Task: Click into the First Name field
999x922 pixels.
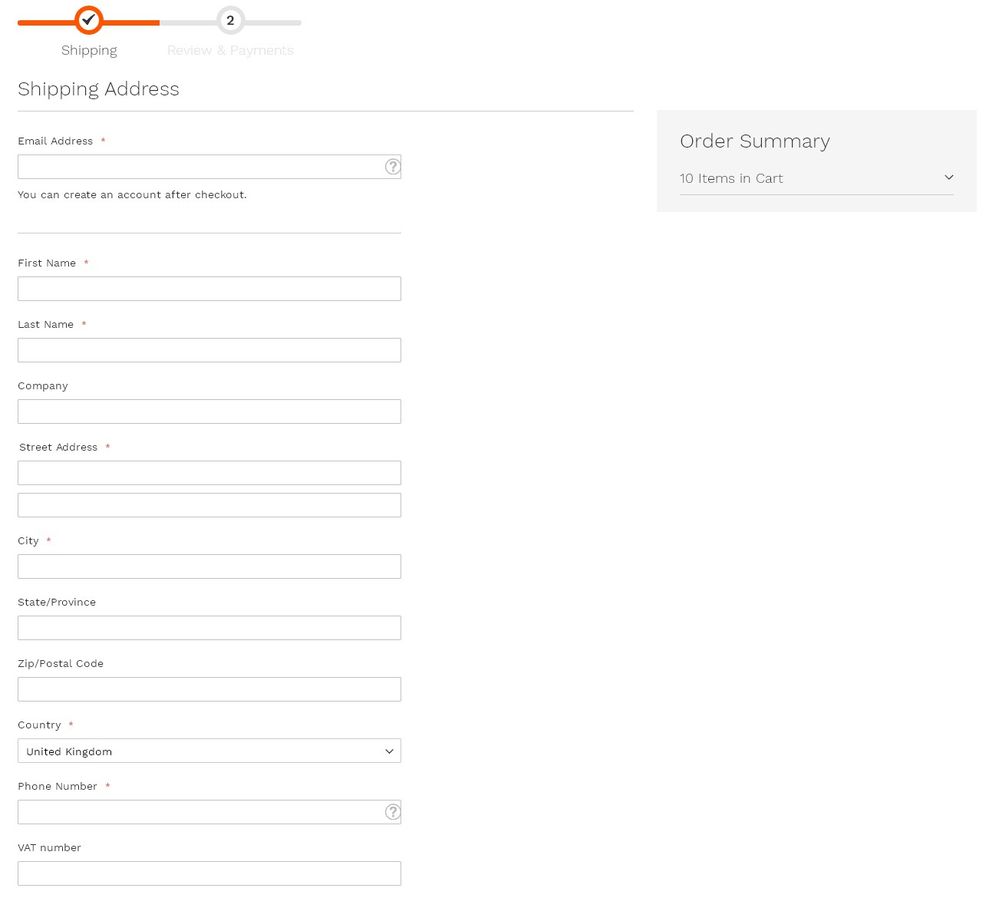Action: pyautogui.click(x=209, y=289)
